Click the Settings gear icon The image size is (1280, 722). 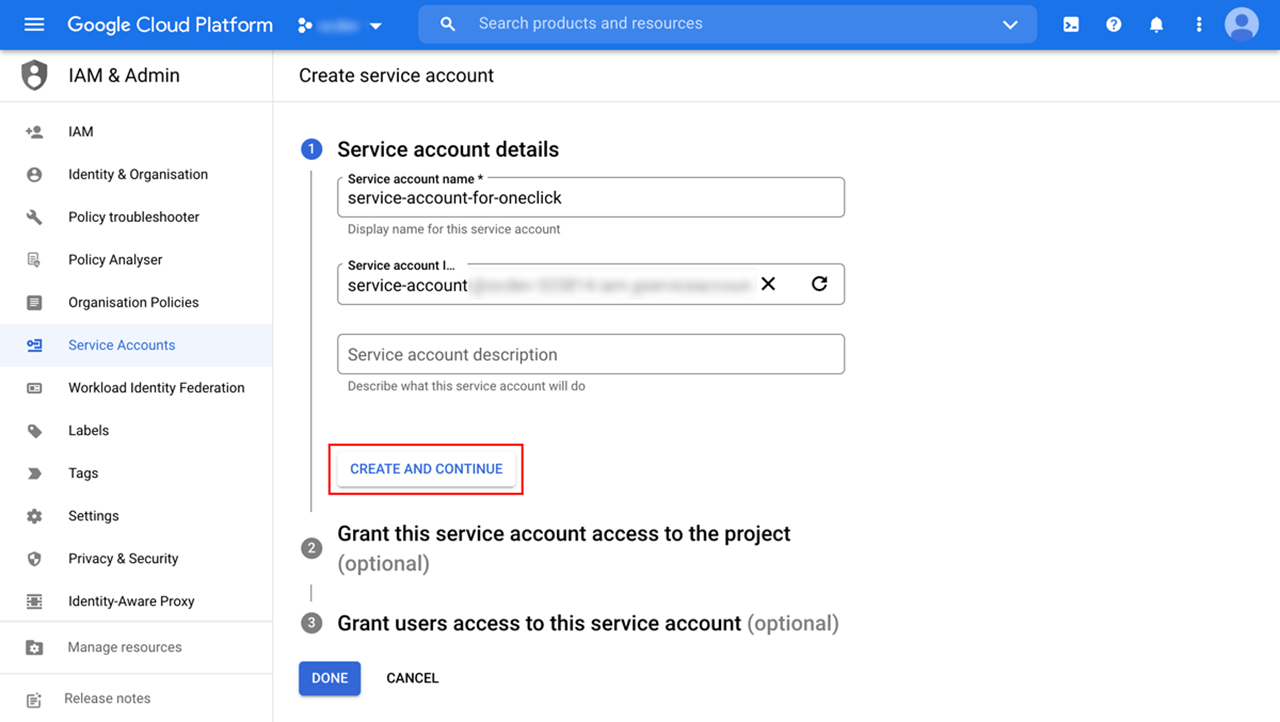34,516
